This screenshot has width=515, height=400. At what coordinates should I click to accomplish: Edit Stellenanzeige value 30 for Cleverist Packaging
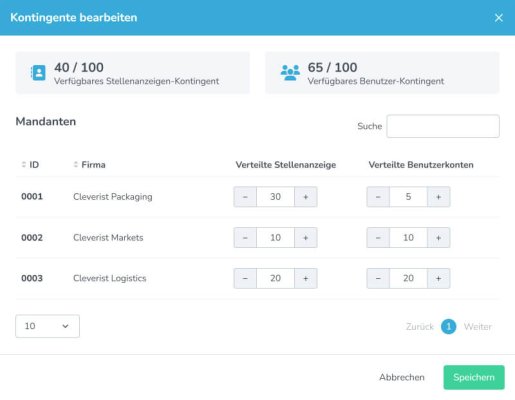pyautogui.click(x=275, y=197)
